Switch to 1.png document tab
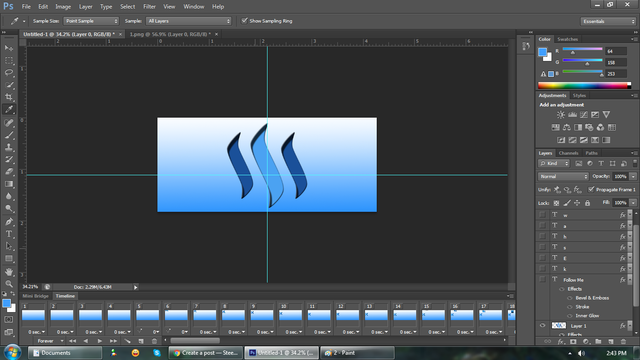This screenshot has height=360, width=640. (x=171, y=34)
